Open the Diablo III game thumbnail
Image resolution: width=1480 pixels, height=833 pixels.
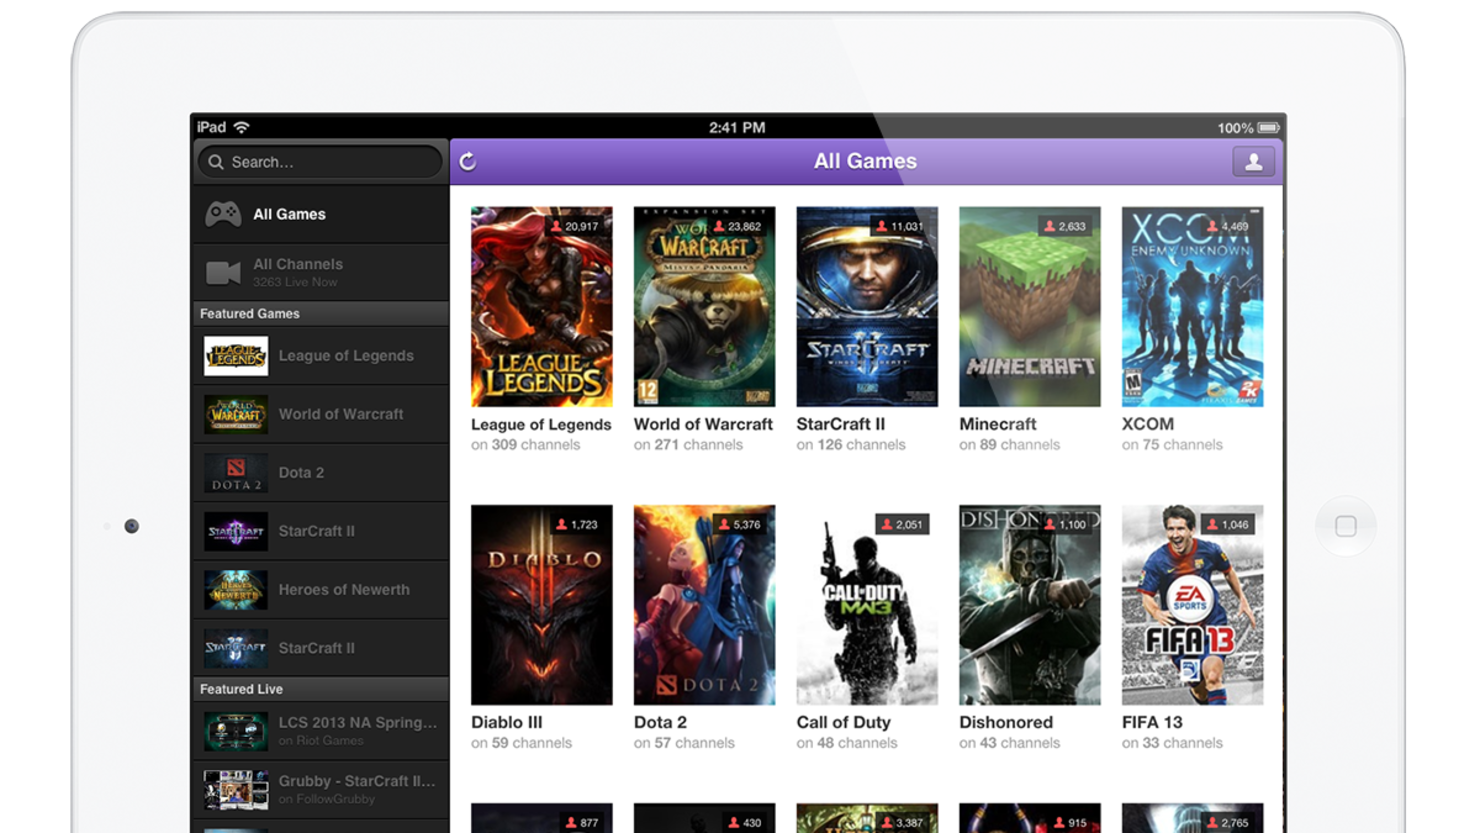[541, 604]
